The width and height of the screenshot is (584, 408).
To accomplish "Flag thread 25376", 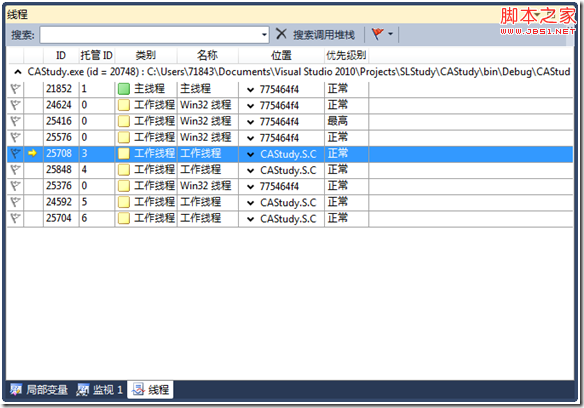I will coord(15,186).
